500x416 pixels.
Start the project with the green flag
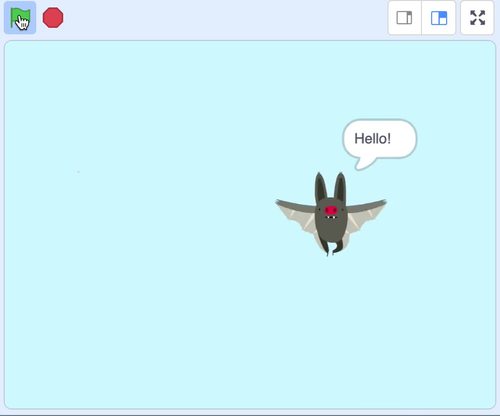coord(20,18)
